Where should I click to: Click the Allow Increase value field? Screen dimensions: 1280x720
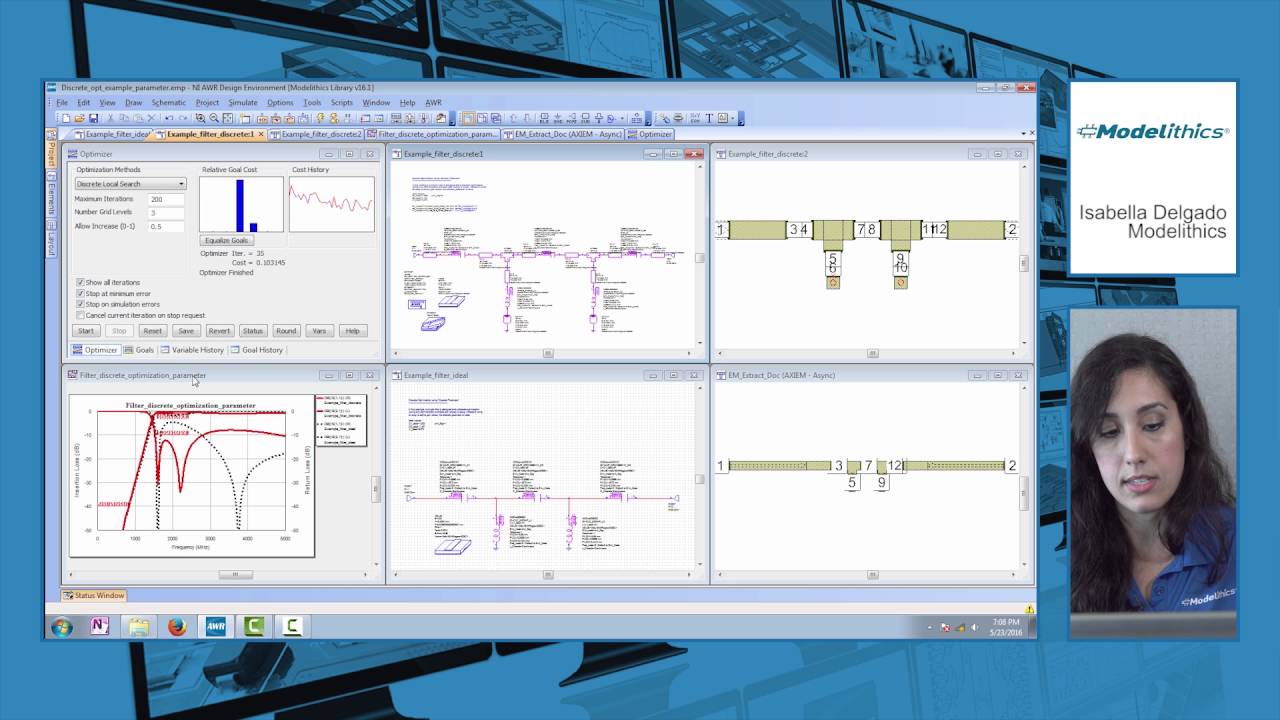pos(166,226)
